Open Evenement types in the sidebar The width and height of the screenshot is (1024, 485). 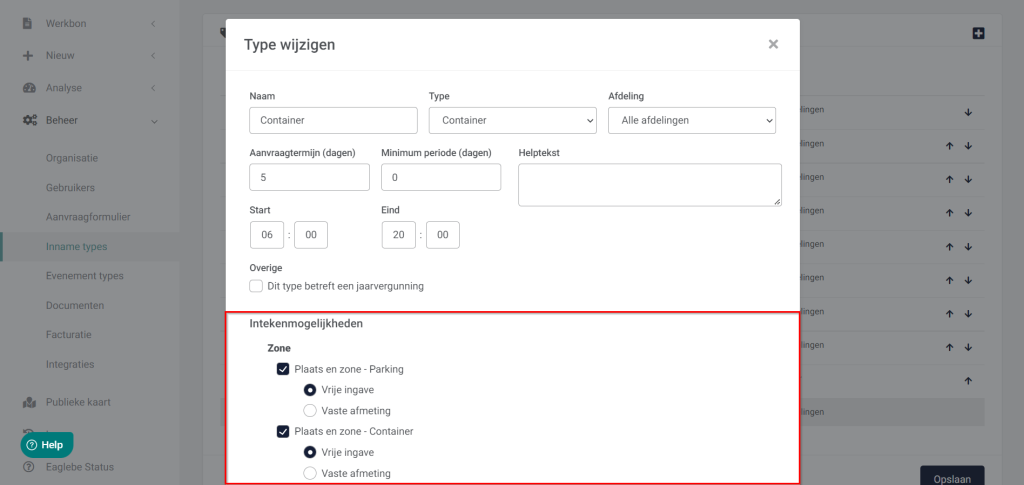(85, 275)
